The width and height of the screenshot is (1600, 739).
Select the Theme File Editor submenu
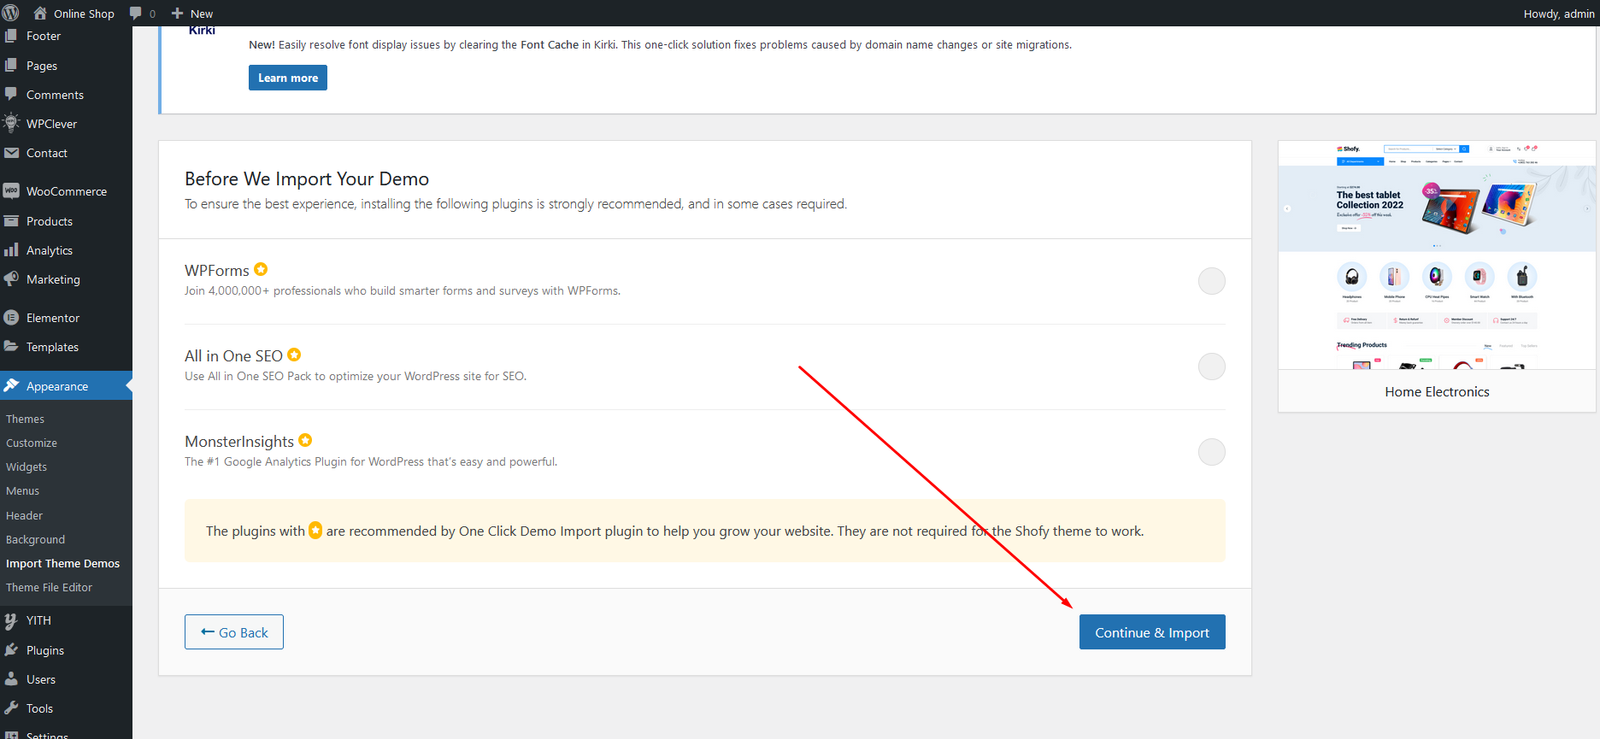point(49,588)
